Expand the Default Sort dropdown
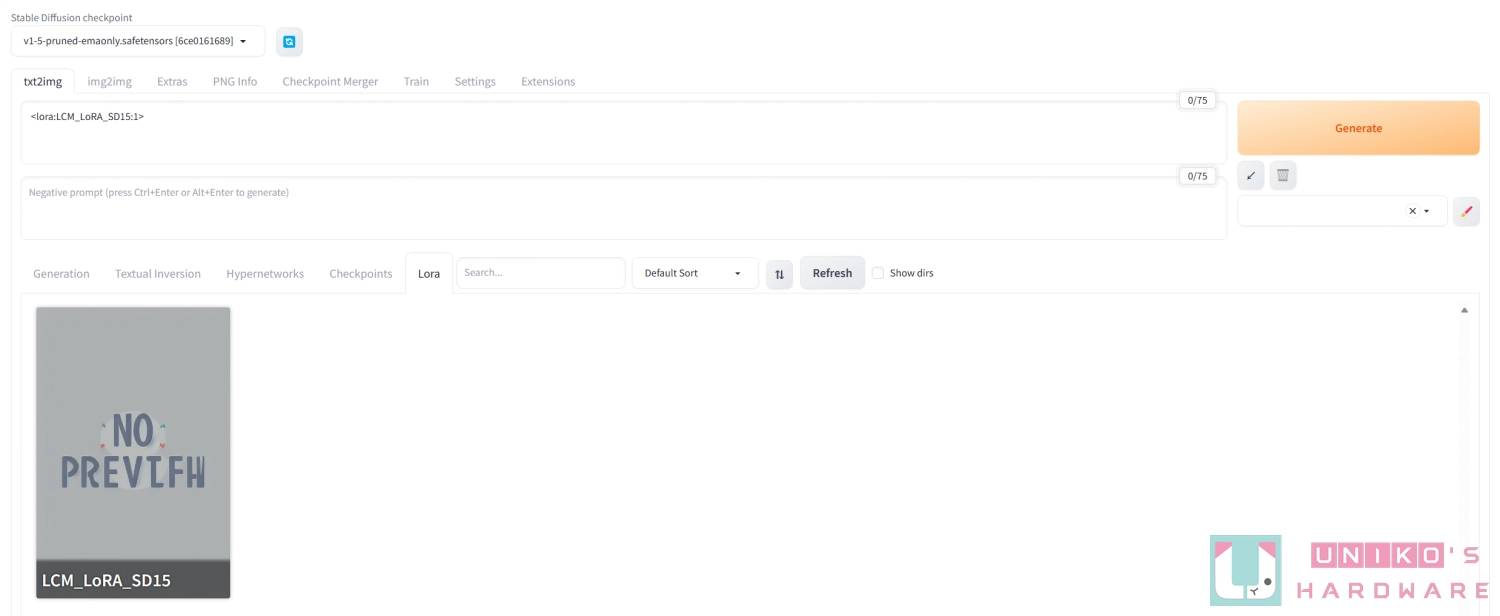Image resolution: width=1500 pixels, height=616 pixels. [695, 273]
